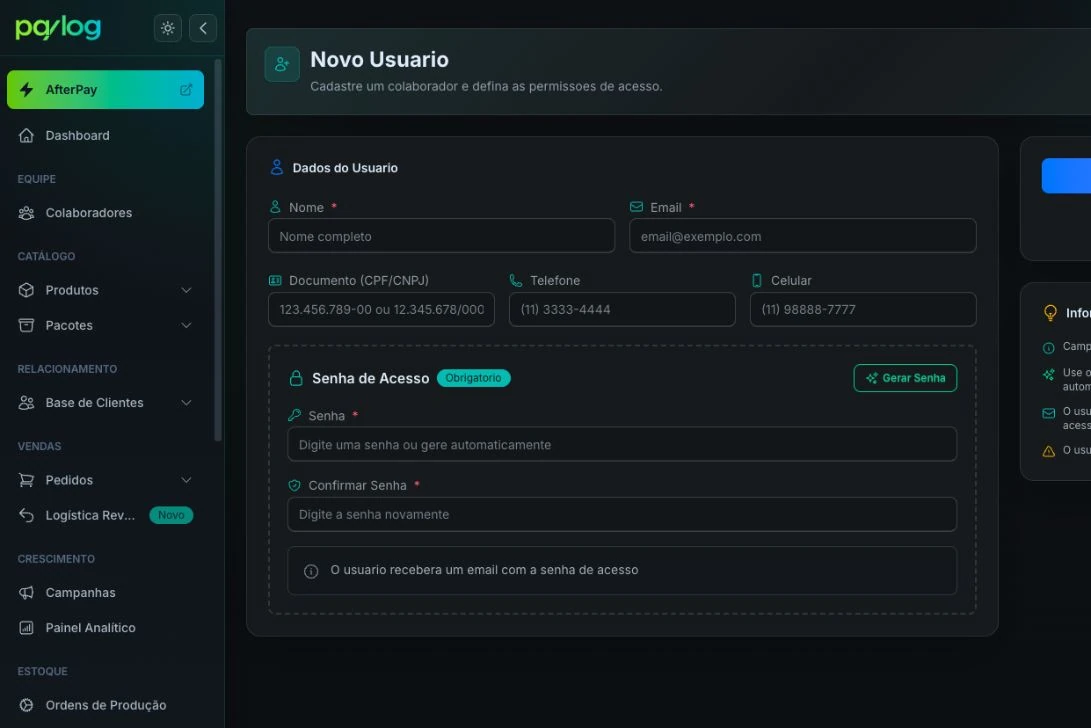Click the Pedidos shopping cart icon
Image resolution: width=1091 pixels, height=728 pixels.
[x=26, y=480]
